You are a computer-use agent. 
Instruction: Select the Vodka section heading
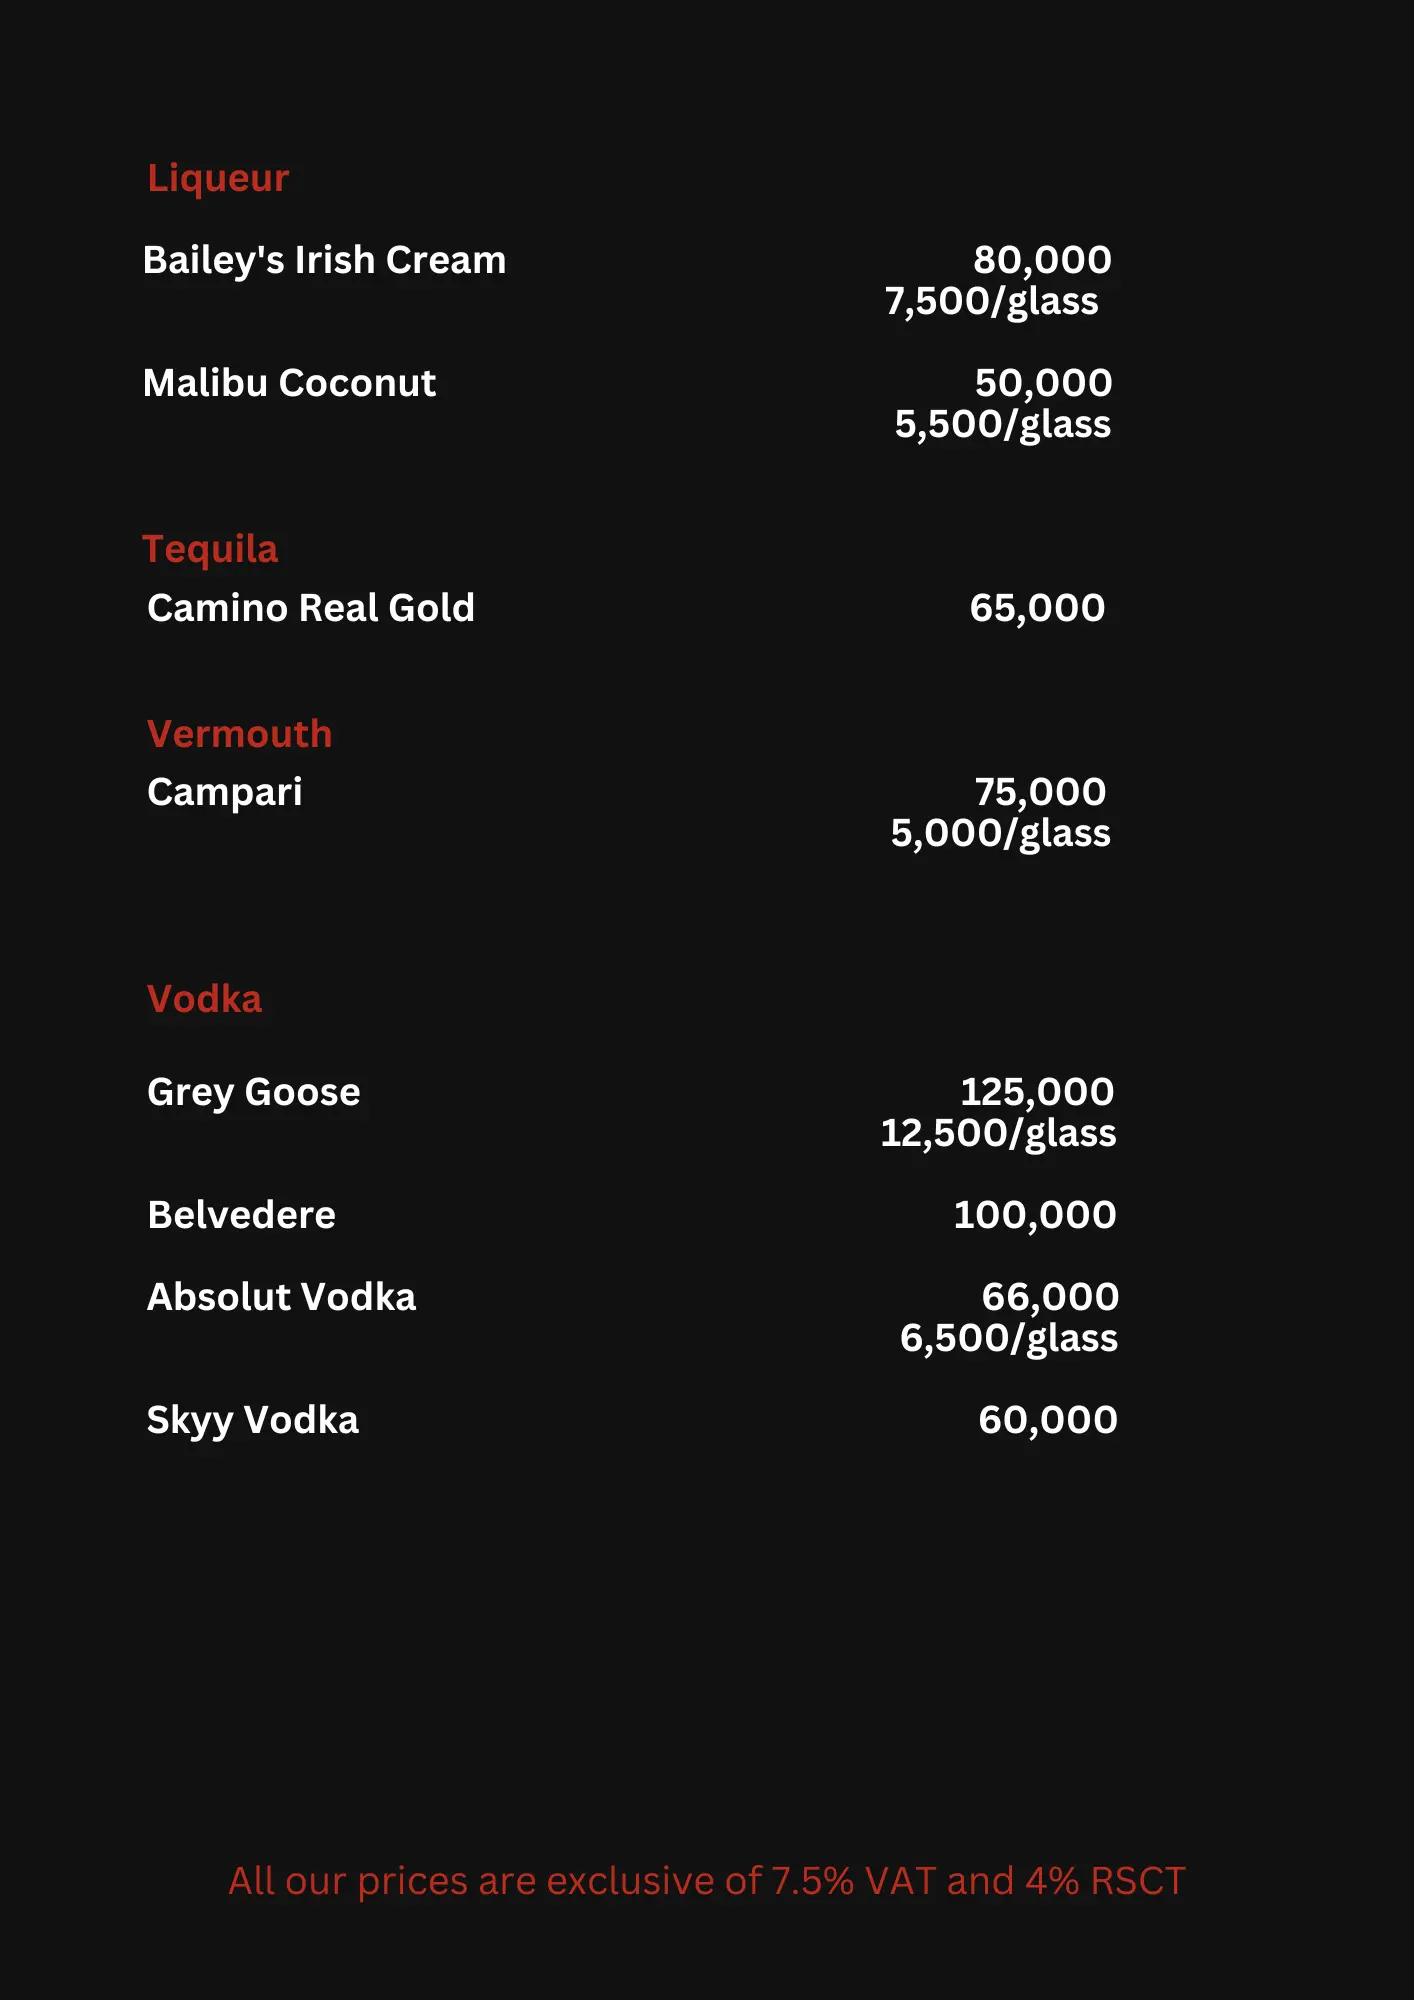(204, 999)
